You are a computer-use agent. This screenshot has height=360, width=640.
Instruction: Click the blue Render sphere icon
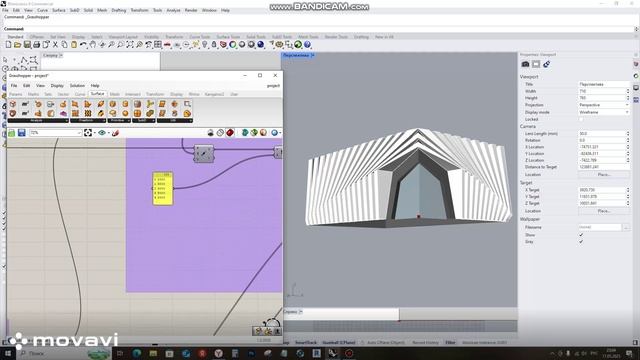260,44
